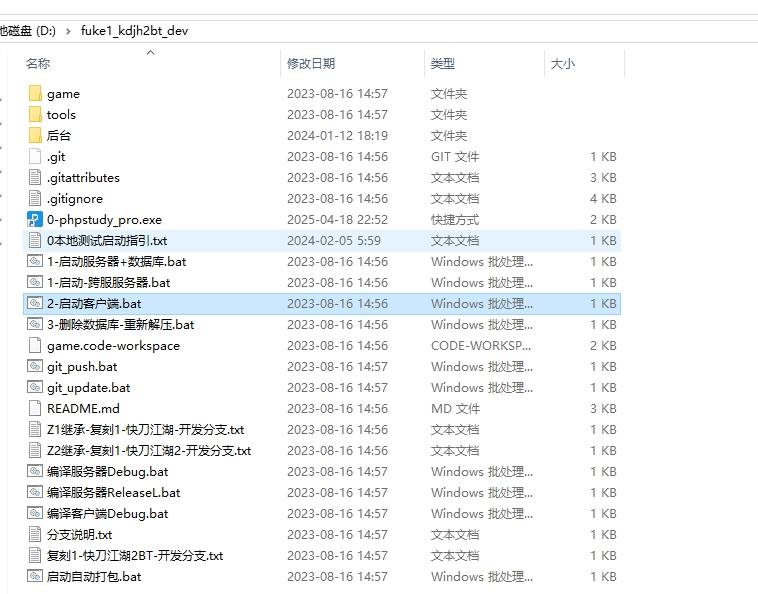Click the 地磁盘 (D:) breadcrumb segment
The width and height of the screenshot is (758, 594).
[28, 31]
